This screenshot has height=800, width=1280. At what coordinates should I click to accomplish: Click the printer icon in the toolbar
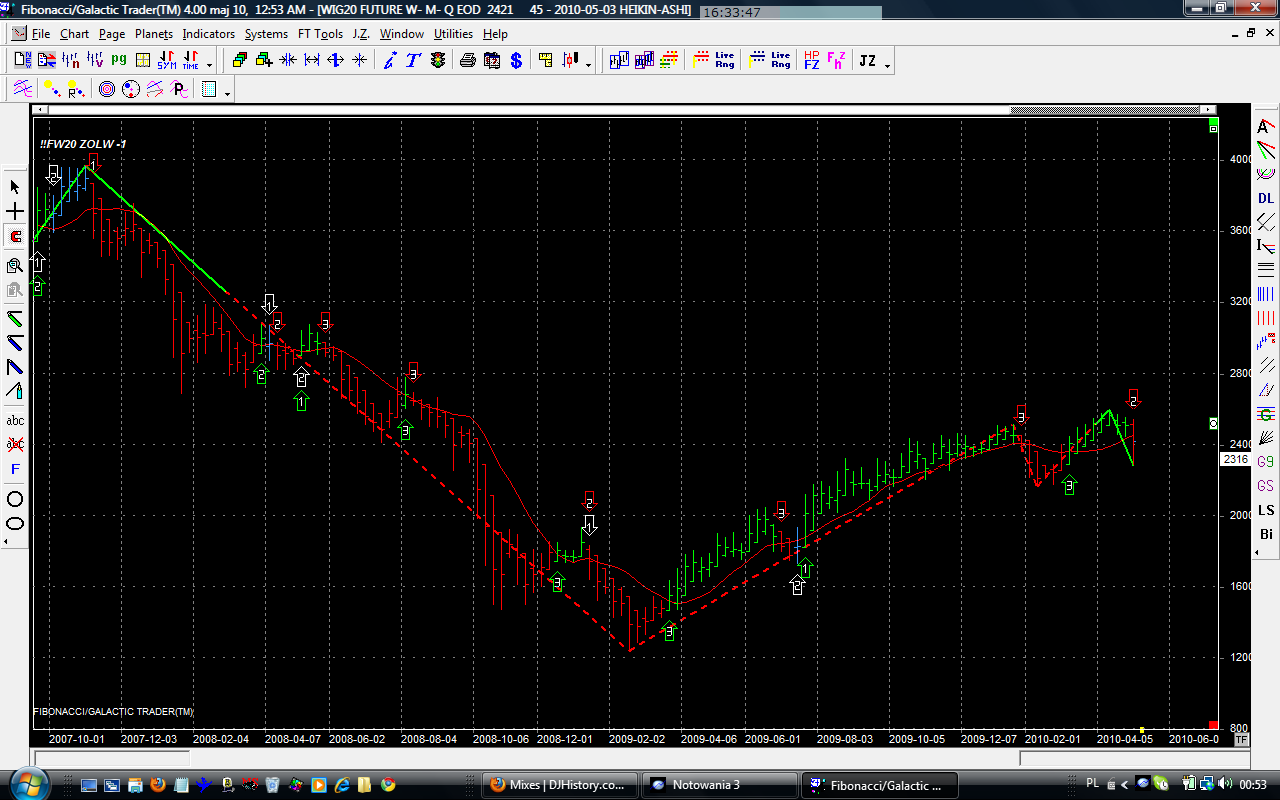(467, 61)
